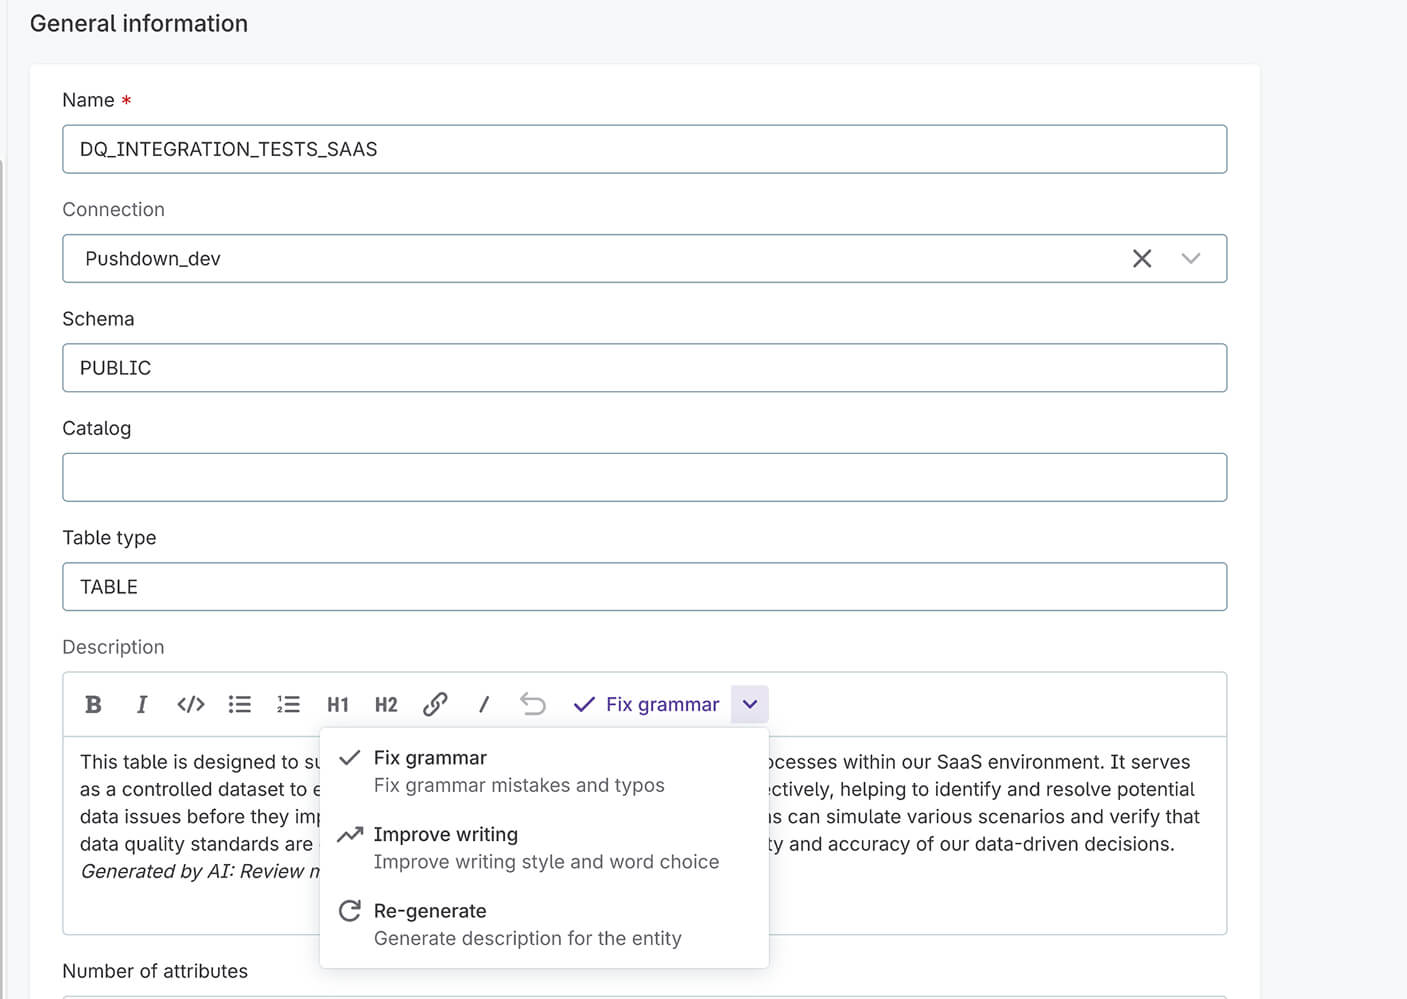Click the slash command icon in toolbar
Image resolution: width=1407 pixels, height=999 pixels.
coord(484,704)
